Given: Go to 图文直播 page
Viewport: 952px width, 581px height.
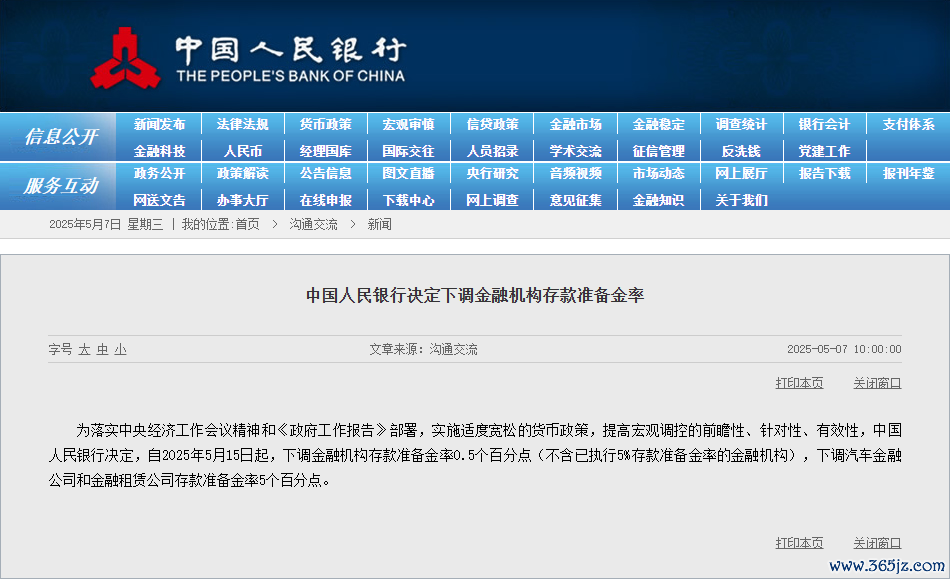Looking at the screenshot, I should point(409,174).
